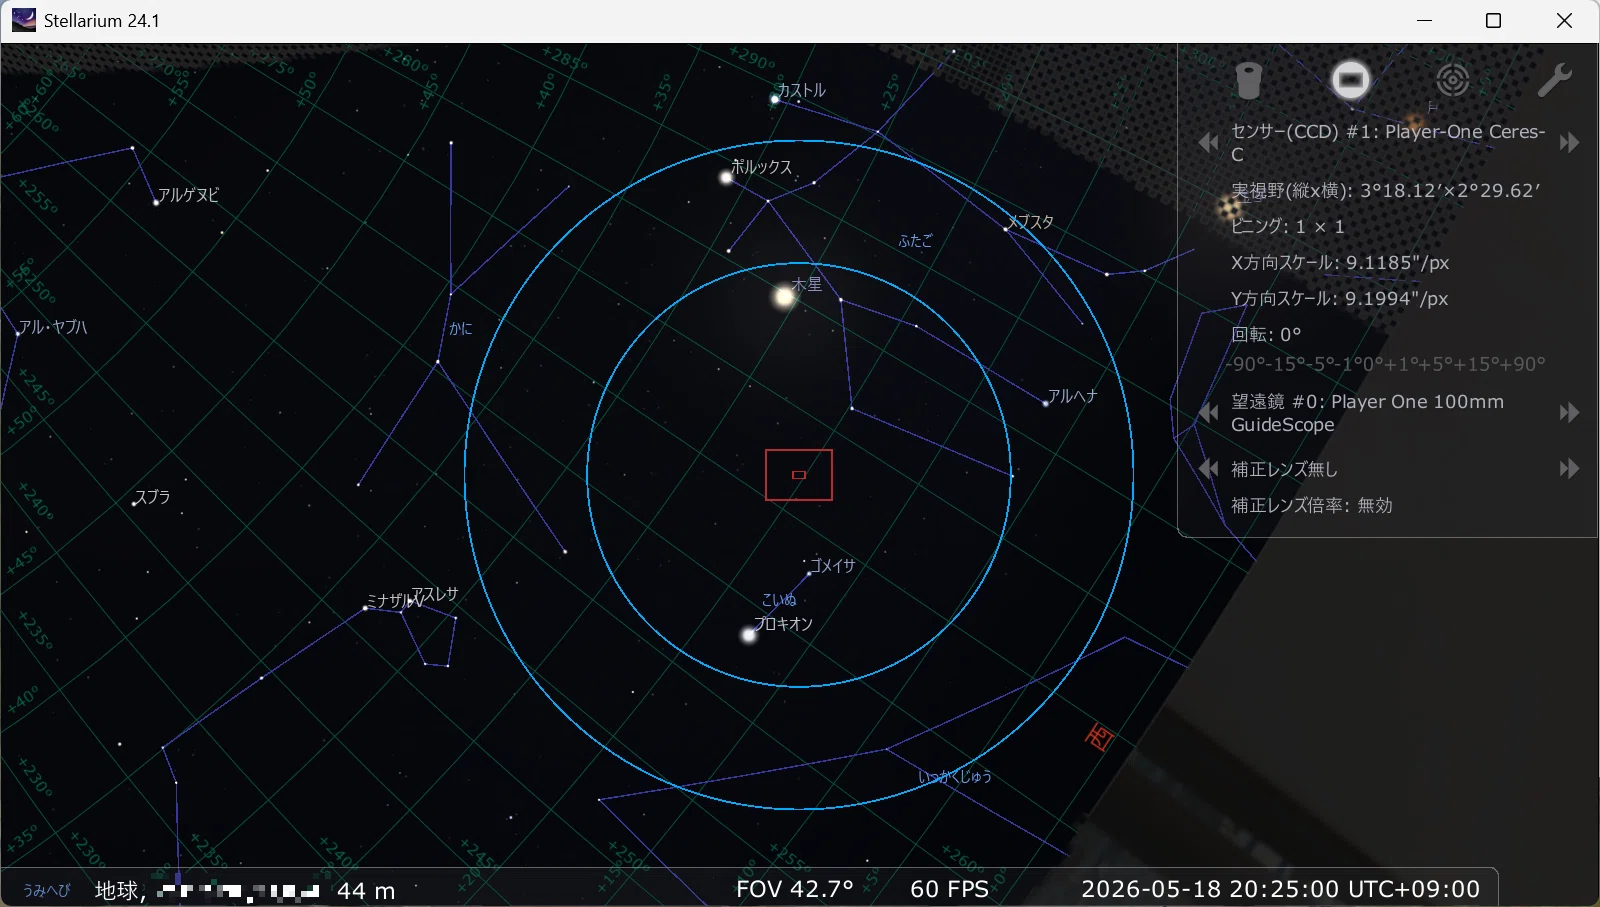Click the ふたご constellation label
The image size is (1600, 907).
[915, 240]
